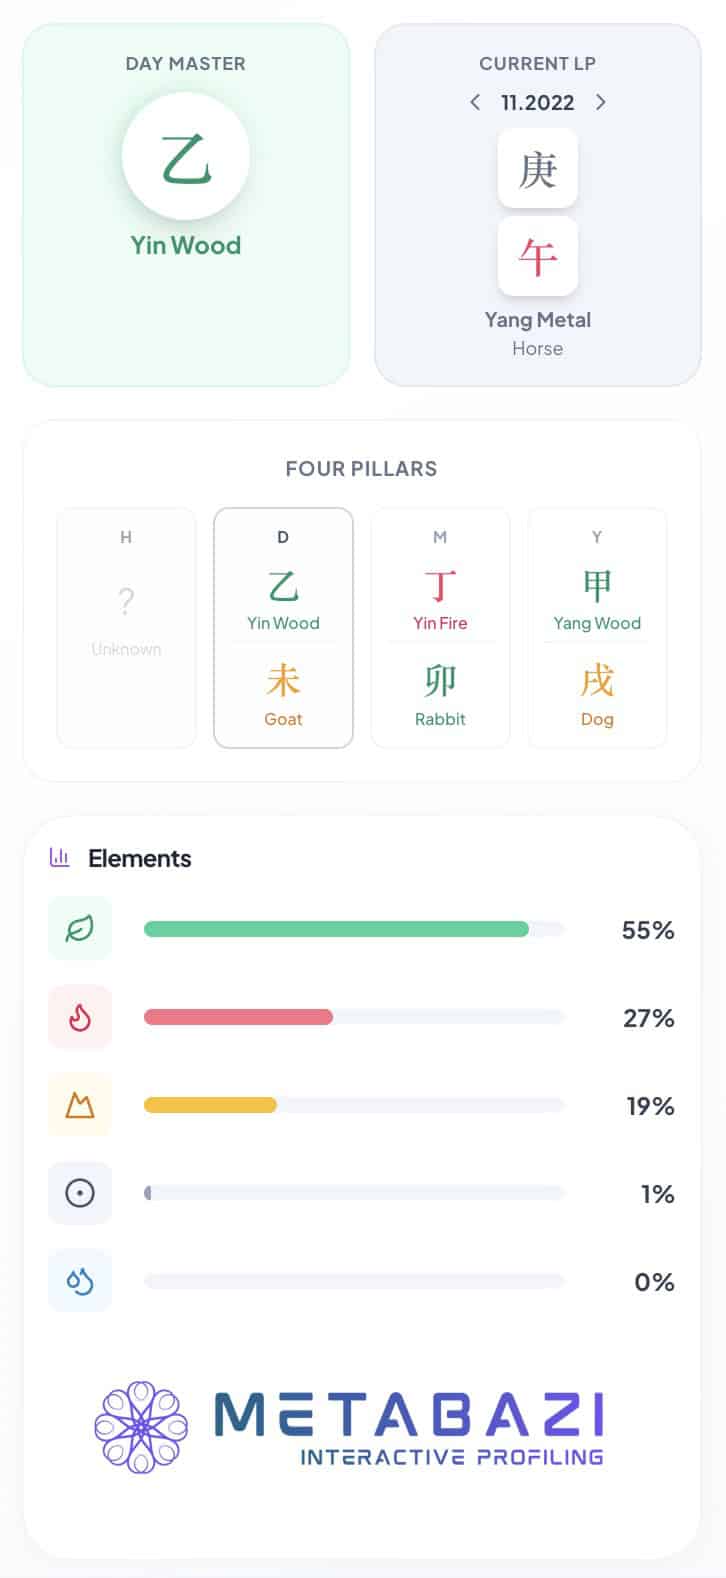Click the Horse branch tile
This screenshot has width=726, height=1578.
click(x=538, y=257)
